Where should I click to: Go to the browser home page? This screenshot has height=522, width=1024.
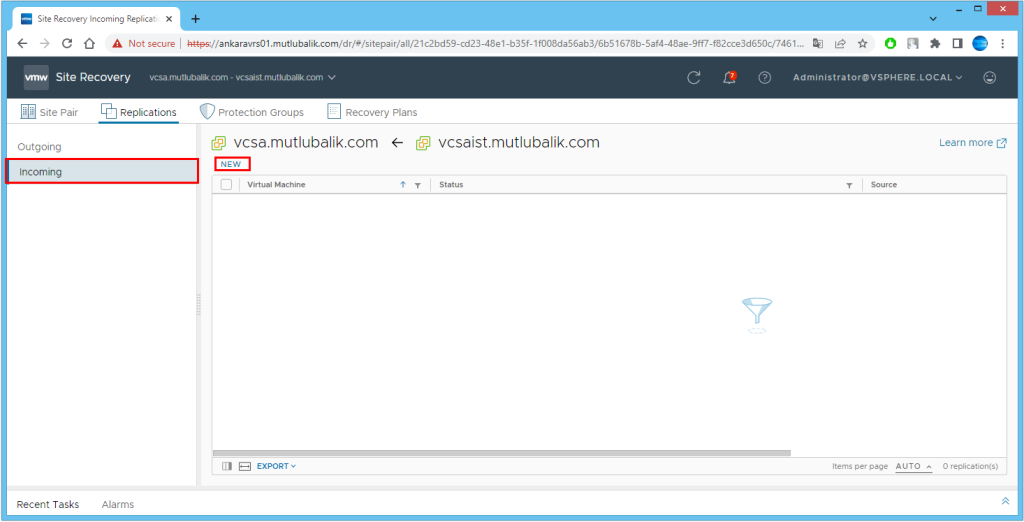[89, 44]
